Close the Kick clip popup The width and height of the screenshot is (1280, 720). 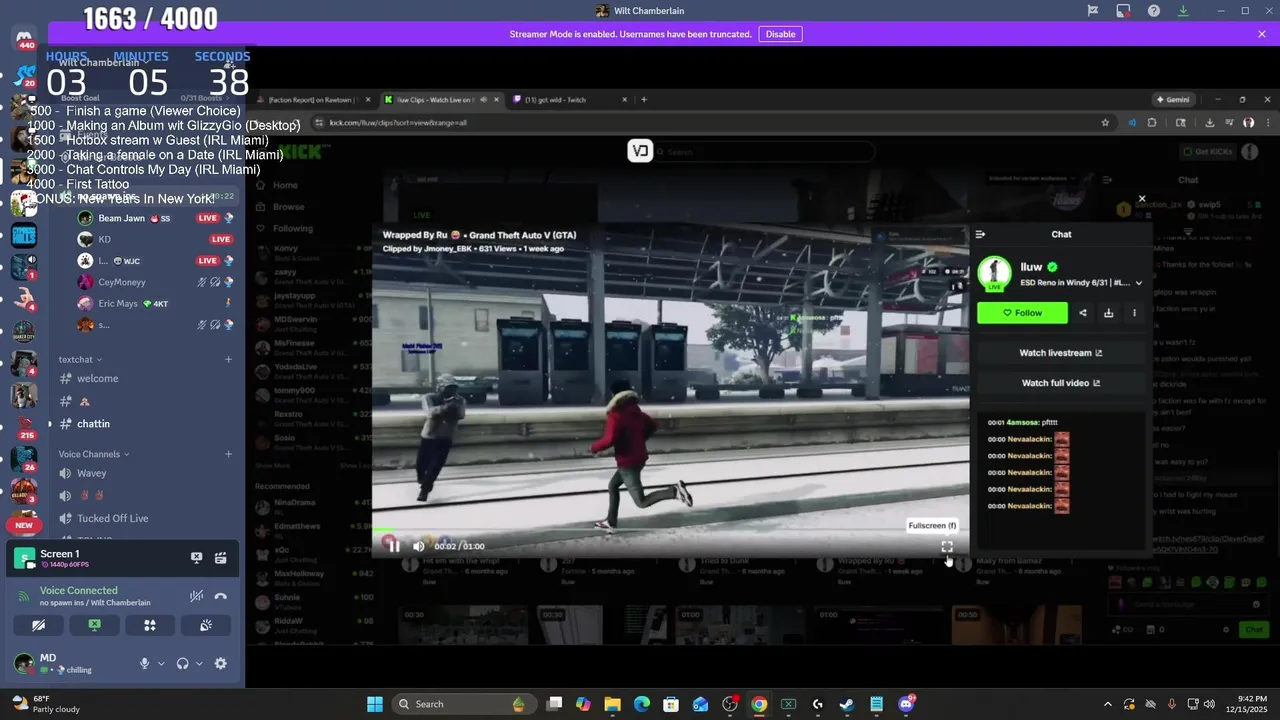pos(1142,199)
